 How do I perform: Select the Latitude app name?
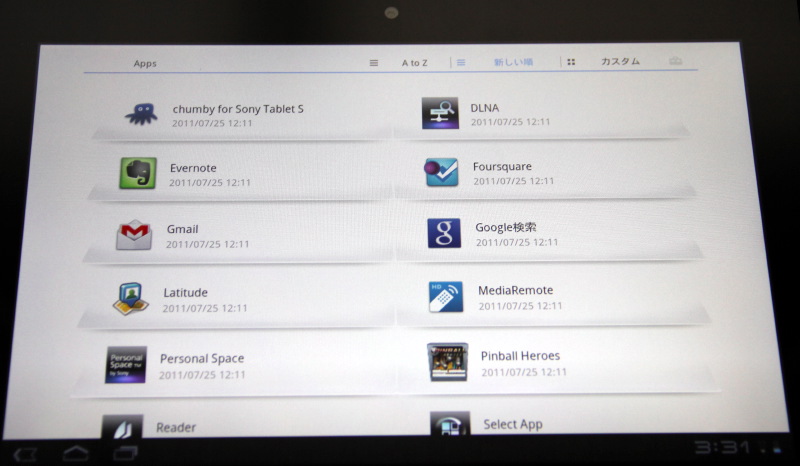tap(185, 292)
